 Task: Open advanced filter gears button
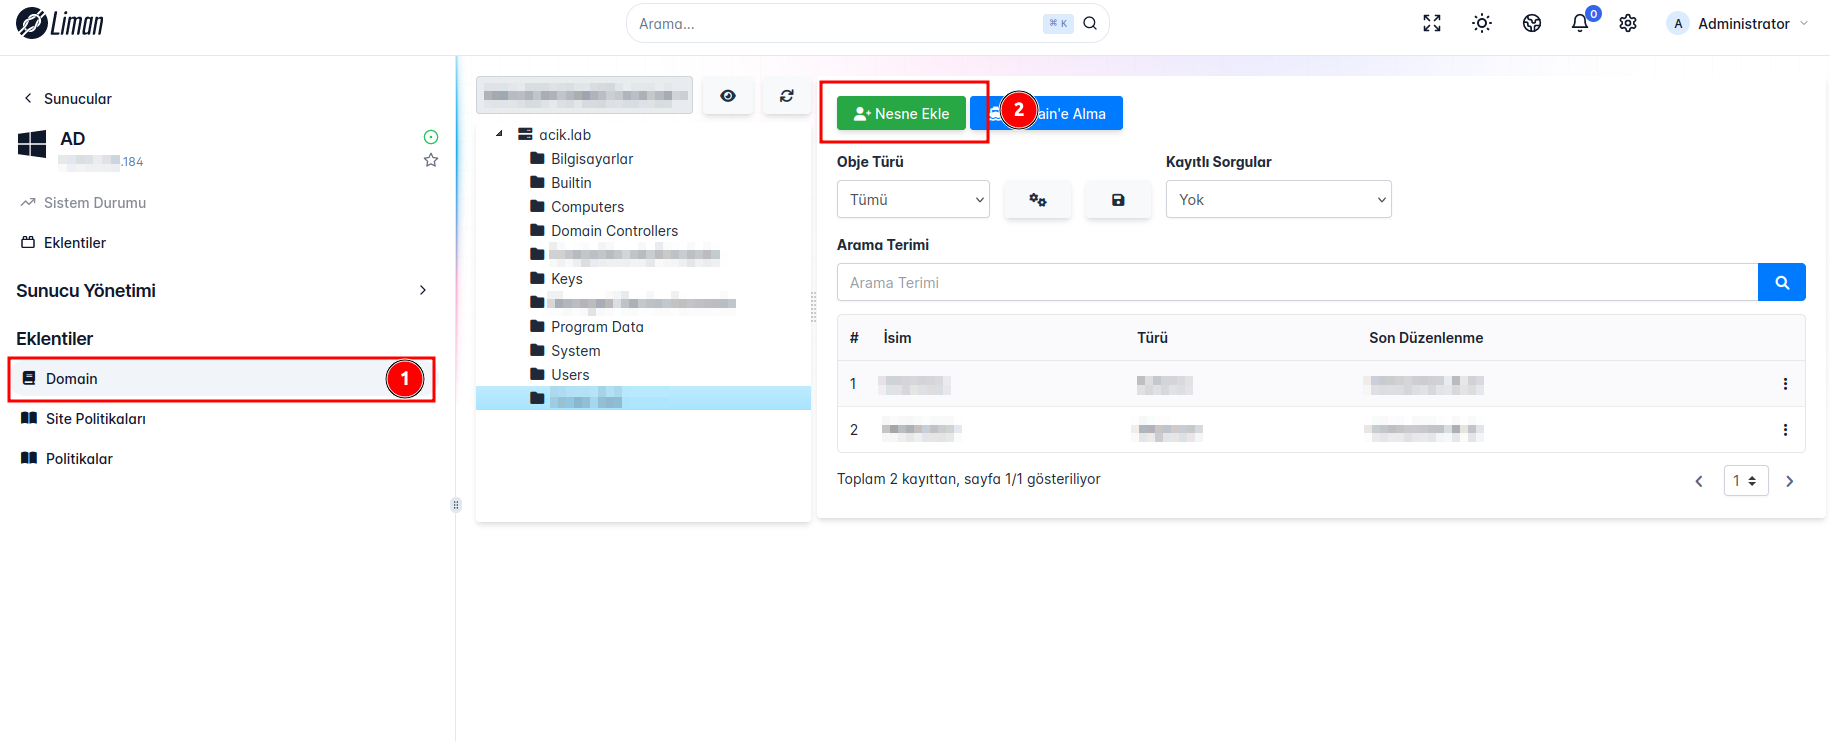pos(1038,199)
